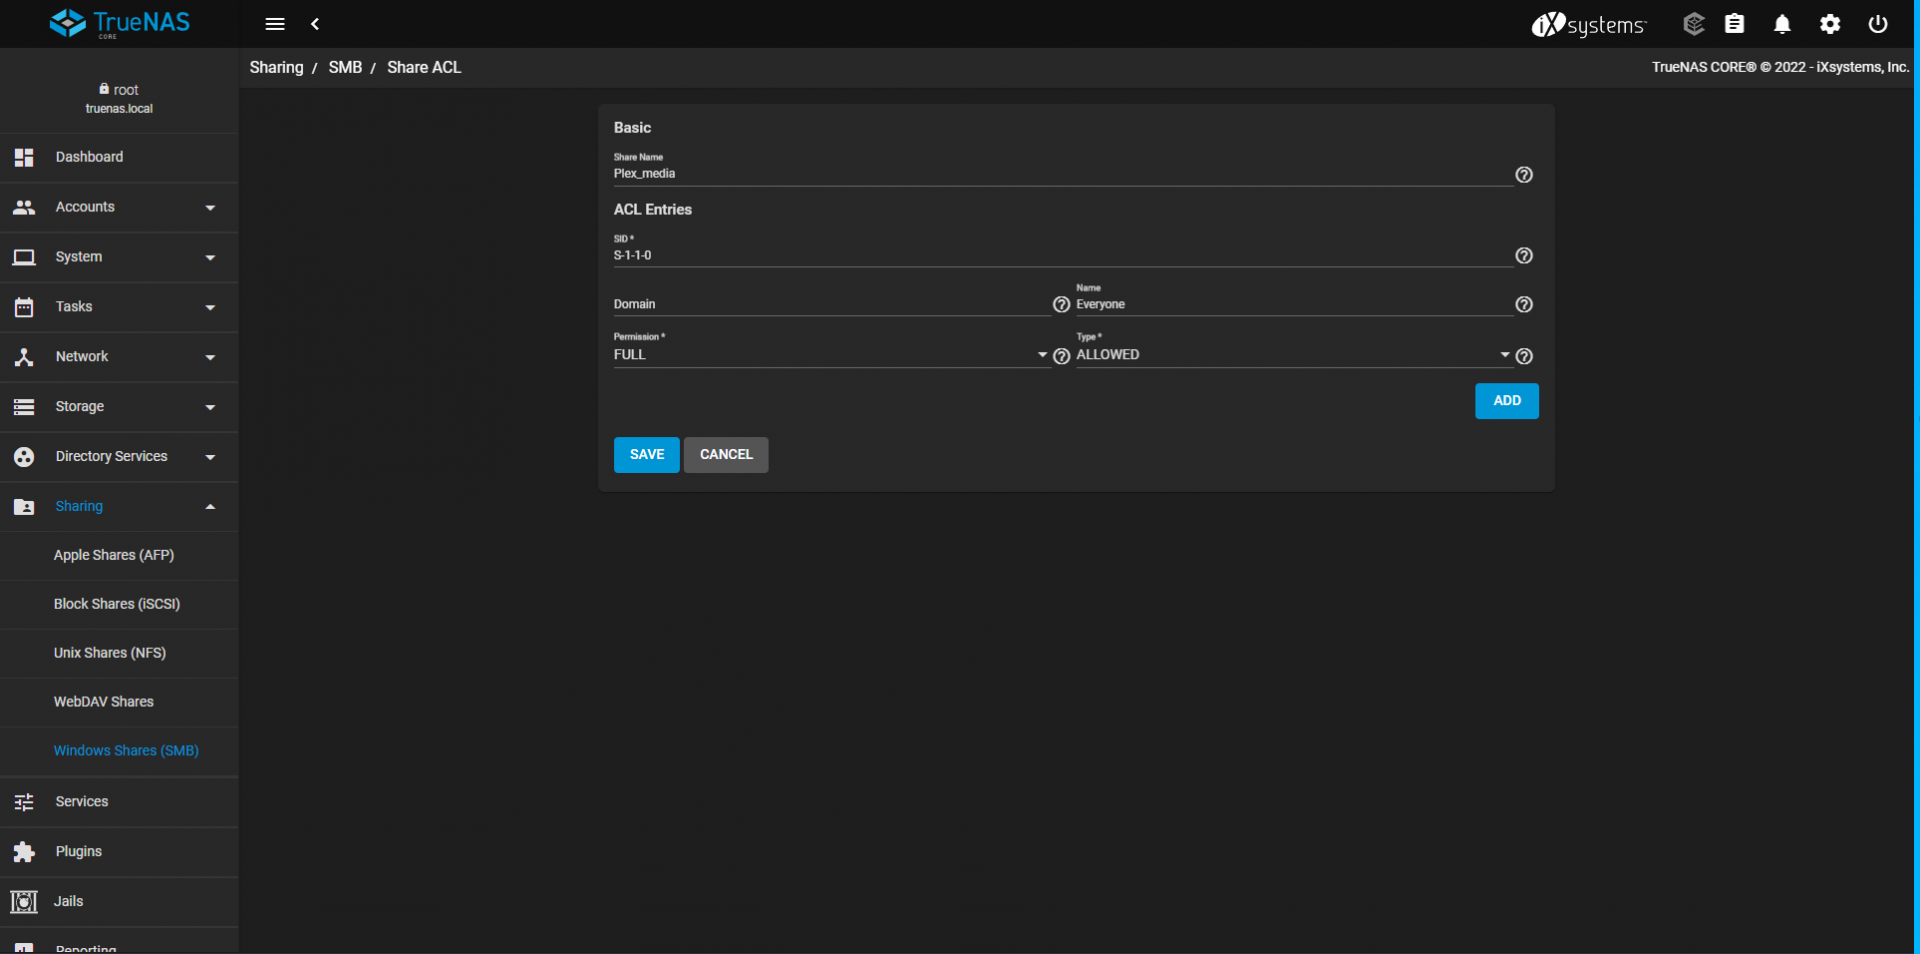The width and height of the screenshot is (1920, 954).
Task: Expand the Accounts menu arrow
Action: 210,208
